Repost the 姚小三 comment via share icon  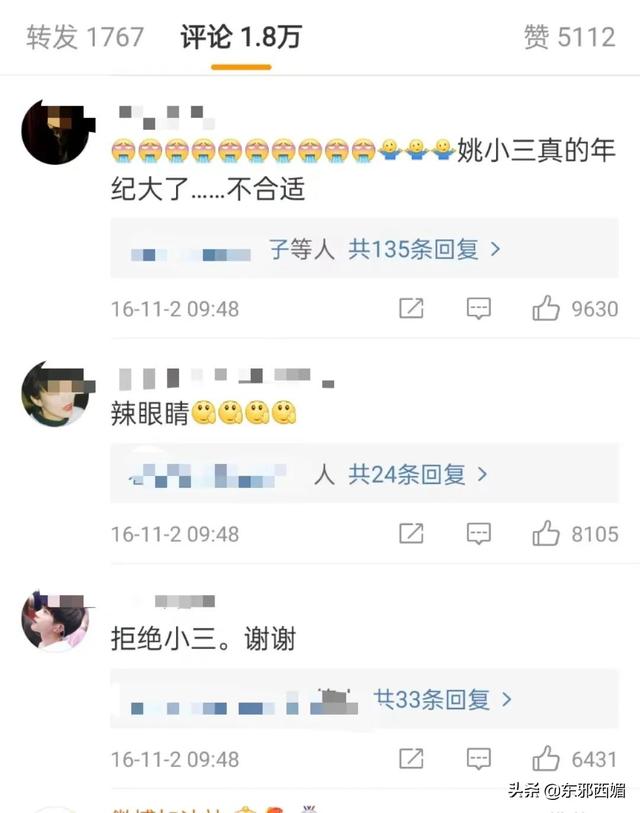pyautogui.click(x=411, y=308)
